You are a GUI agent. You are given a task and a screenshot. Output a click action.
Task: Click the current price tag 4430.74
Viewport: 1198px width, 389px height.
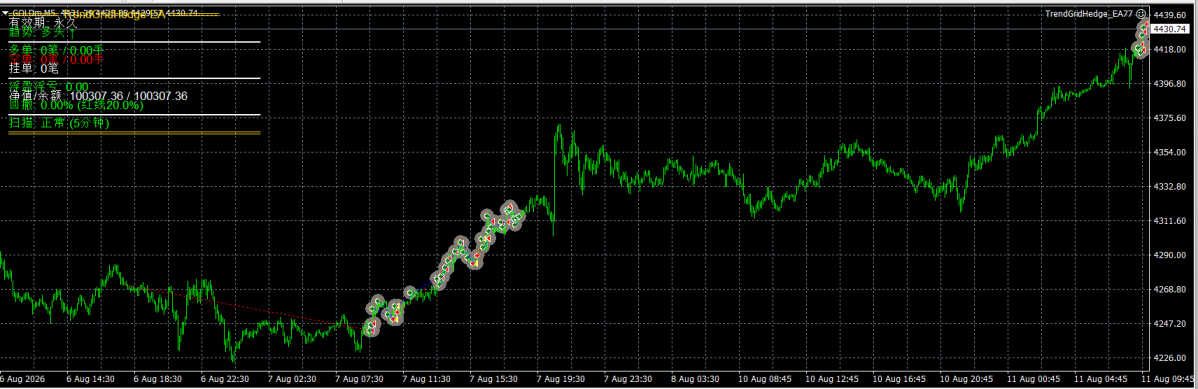tap(1170, 29)
